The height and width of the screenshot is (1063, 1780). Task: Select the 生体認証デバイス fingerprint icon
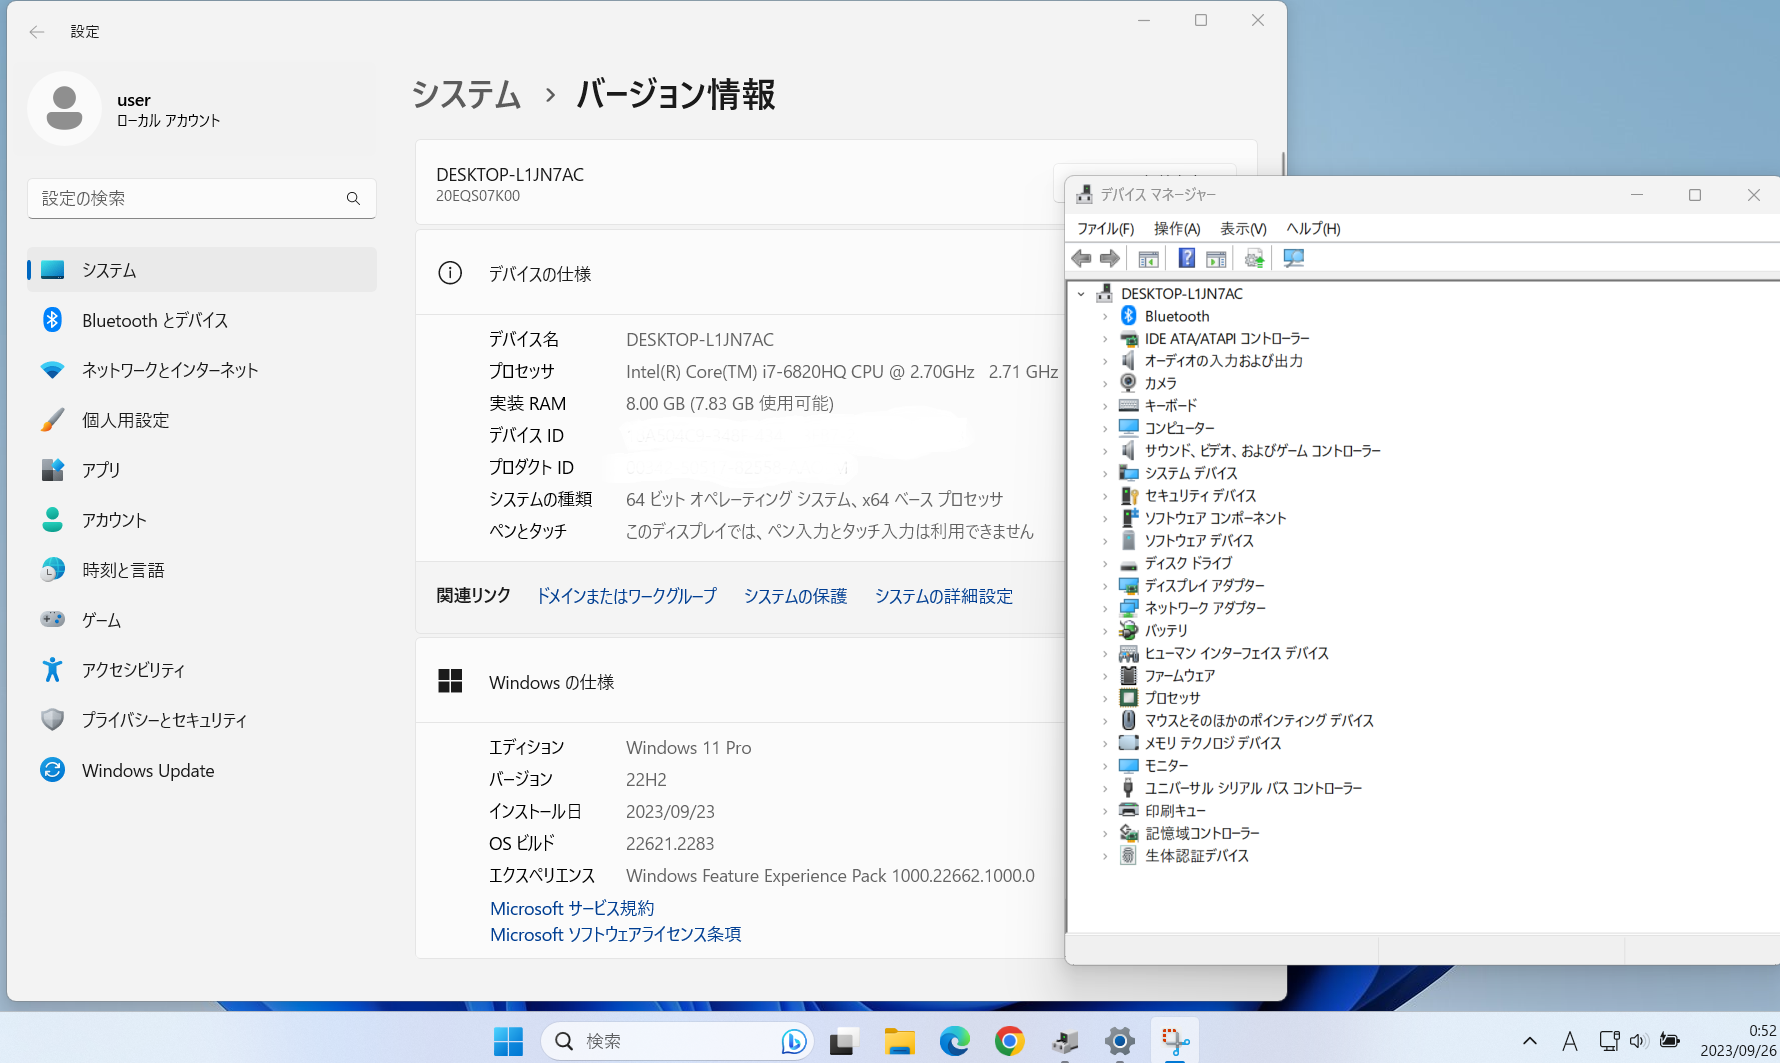coord(1129,856)
